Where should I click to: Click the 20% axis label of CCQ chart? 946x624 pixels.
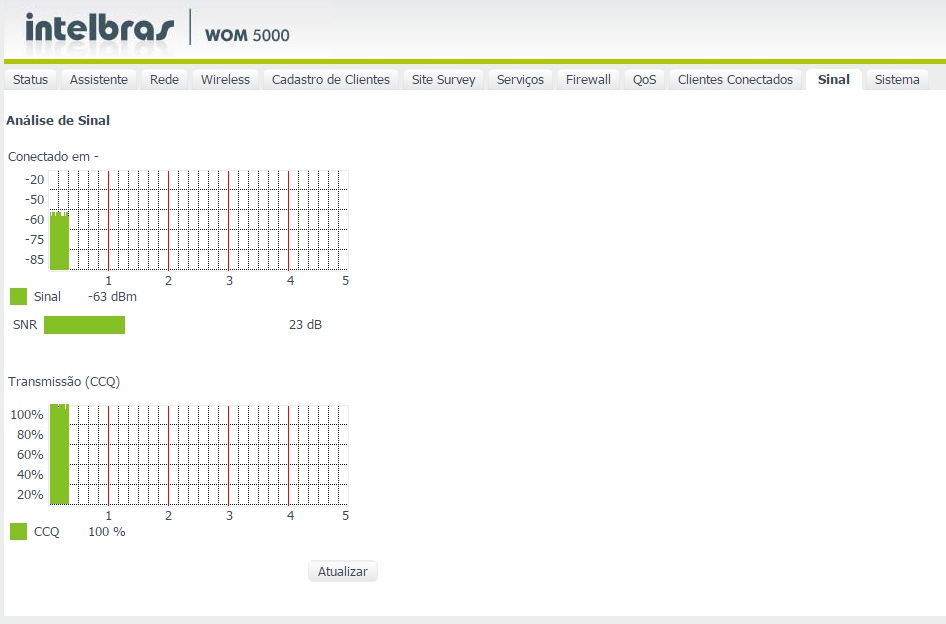(30, 495)
